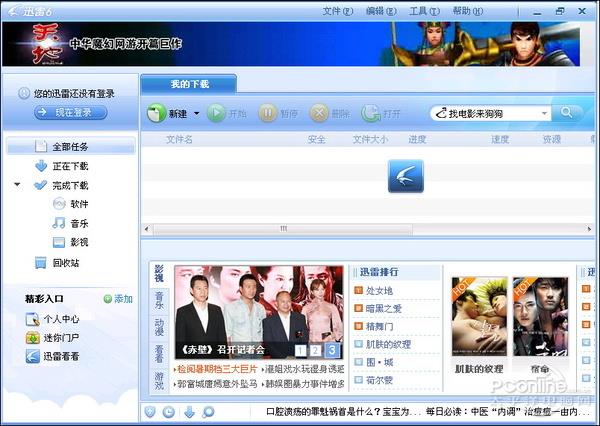
Task: Click the 资源 column header
Action: coord(552,139)
